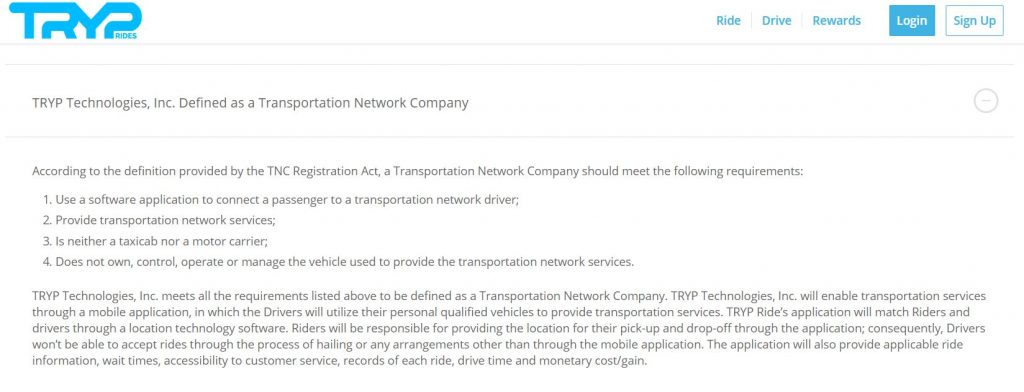Collapse the section with the minus icon
This screenshot has height=392, width=1024.
coord(985,101)
